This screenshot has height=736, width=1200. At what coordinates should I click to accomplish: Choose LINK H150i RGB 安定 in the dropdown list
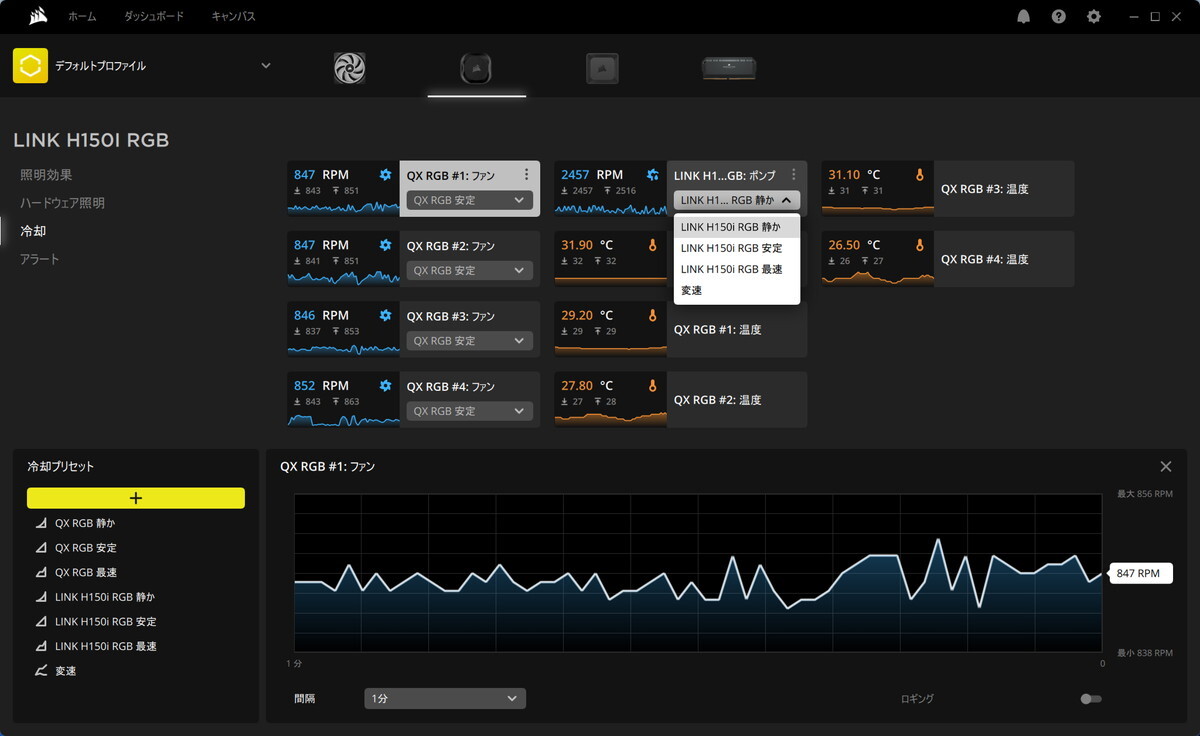tap(737, 248)
